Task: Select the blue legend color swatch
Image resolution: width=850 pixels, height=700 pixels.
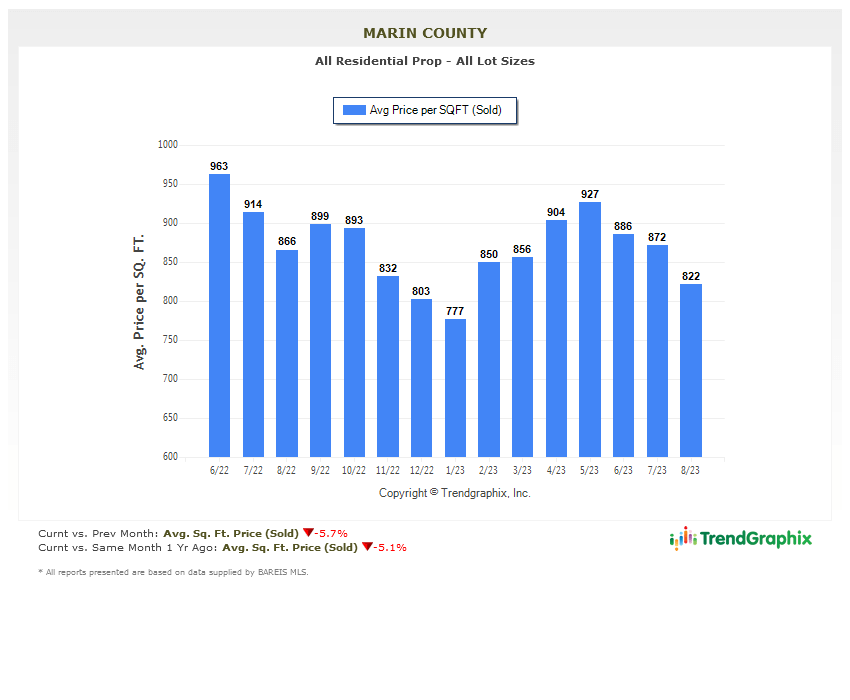Action: point(352,110)
